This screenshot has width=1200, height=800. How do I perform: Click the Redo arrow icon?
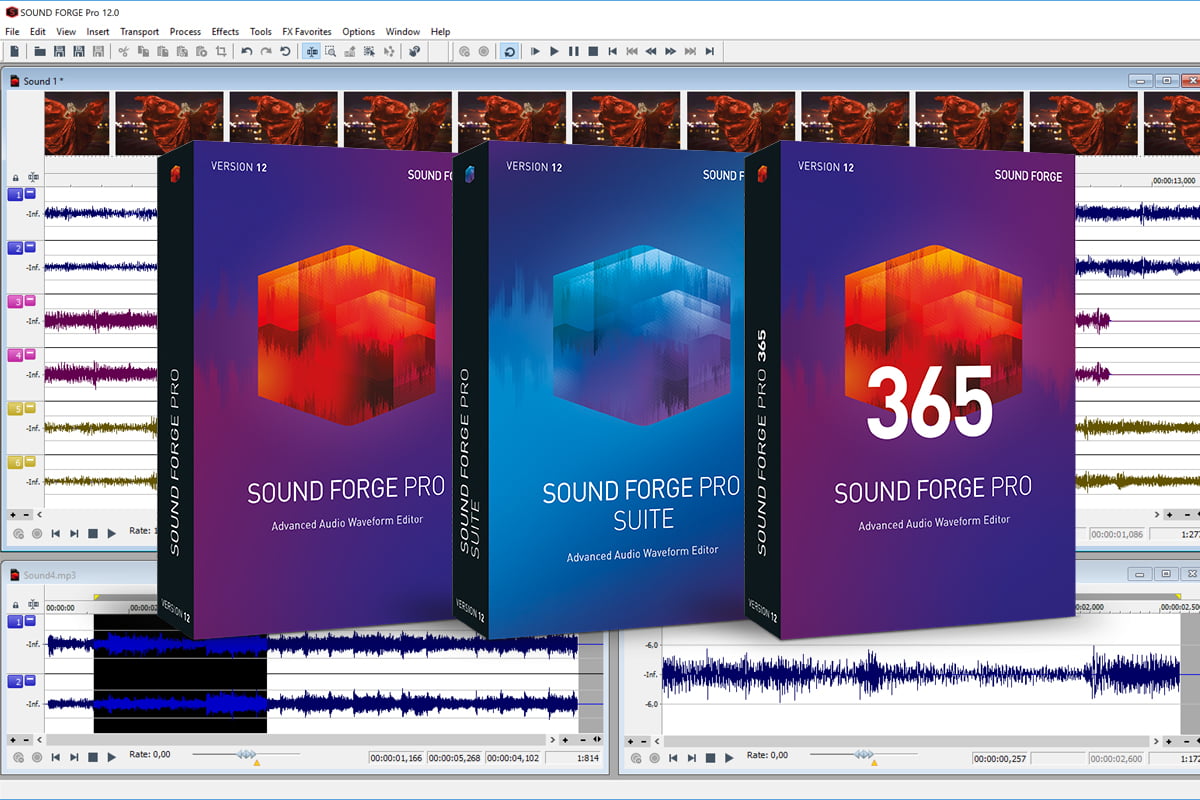click(x=265, y=51)
